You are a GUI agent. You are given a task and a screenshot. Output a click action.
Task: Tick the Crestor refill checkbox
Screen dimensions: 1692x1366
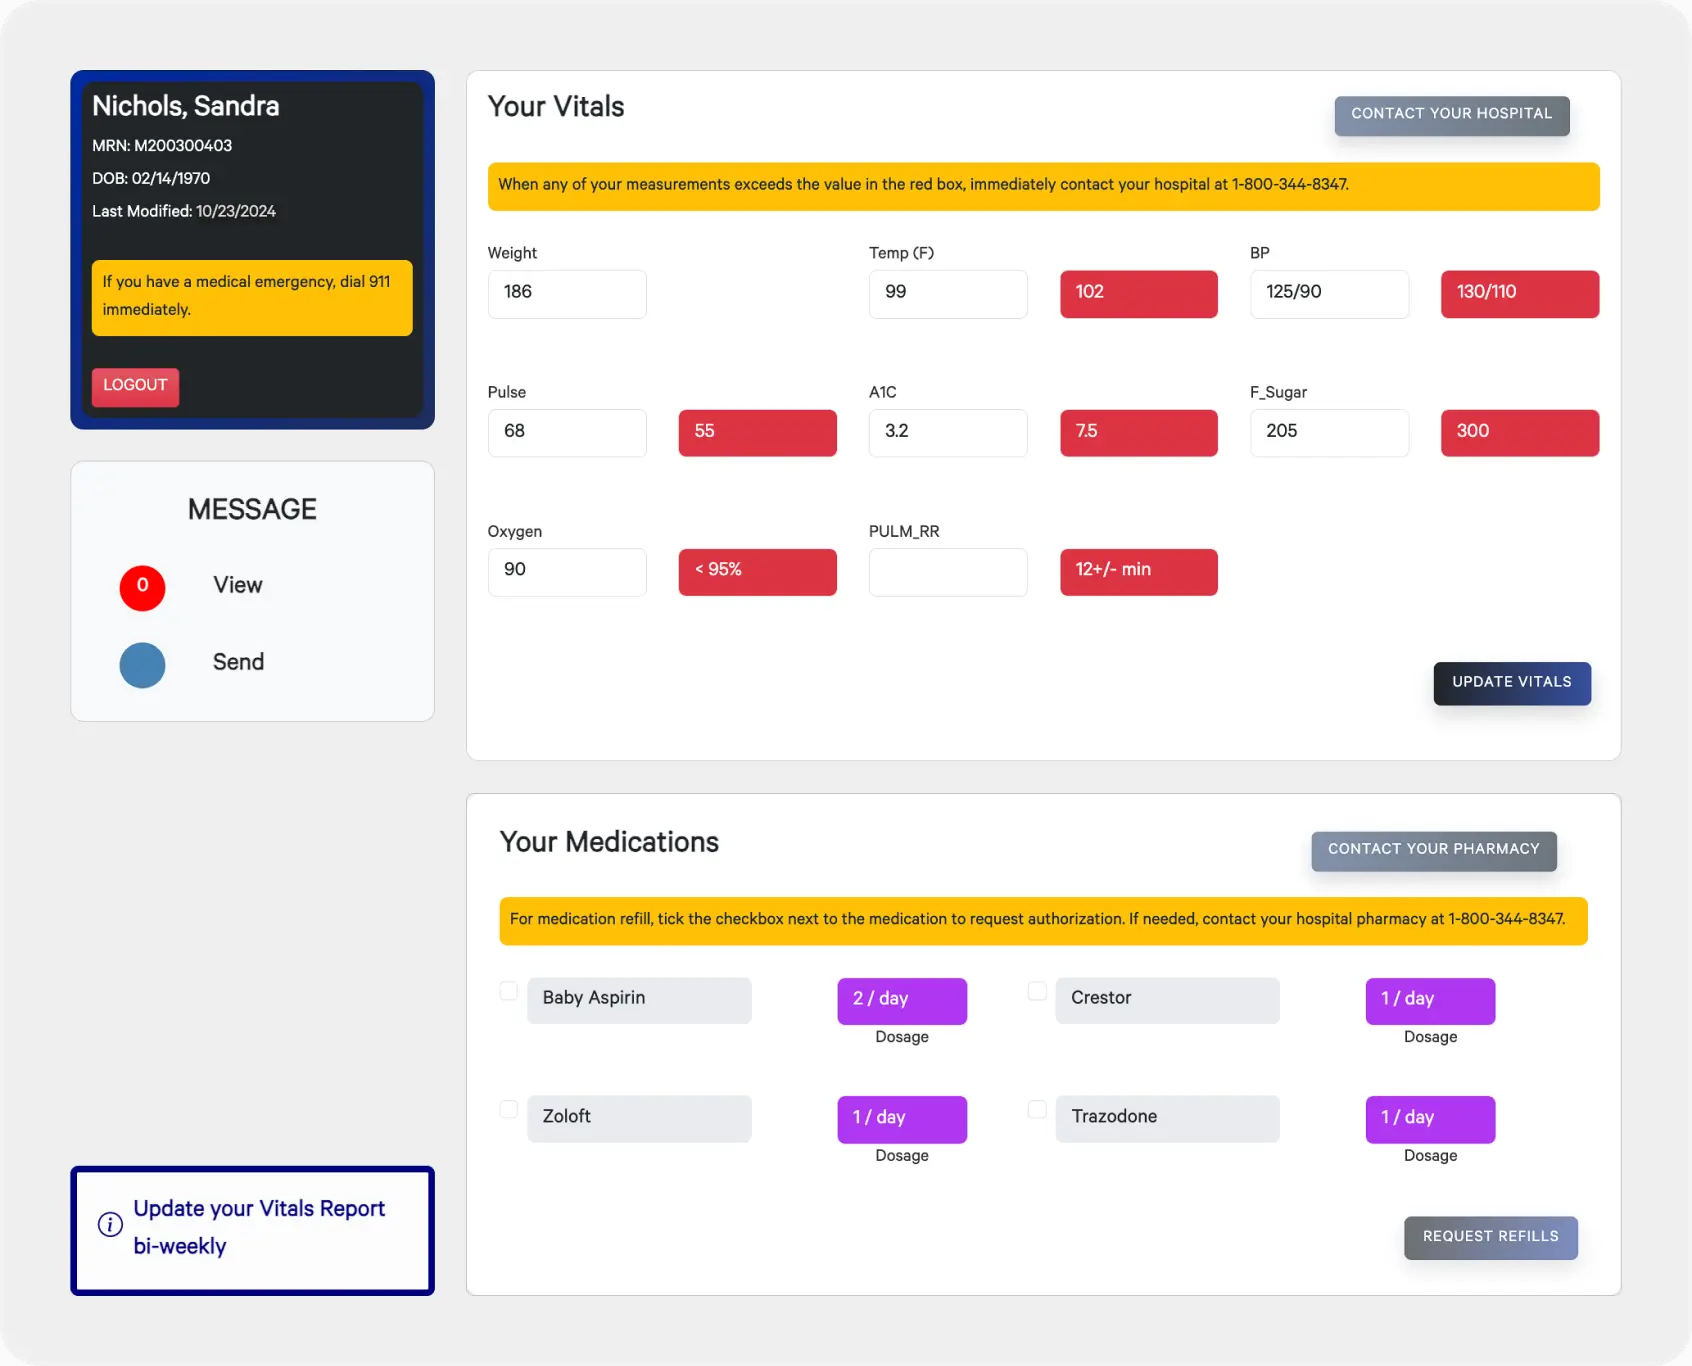[1037, 991]
